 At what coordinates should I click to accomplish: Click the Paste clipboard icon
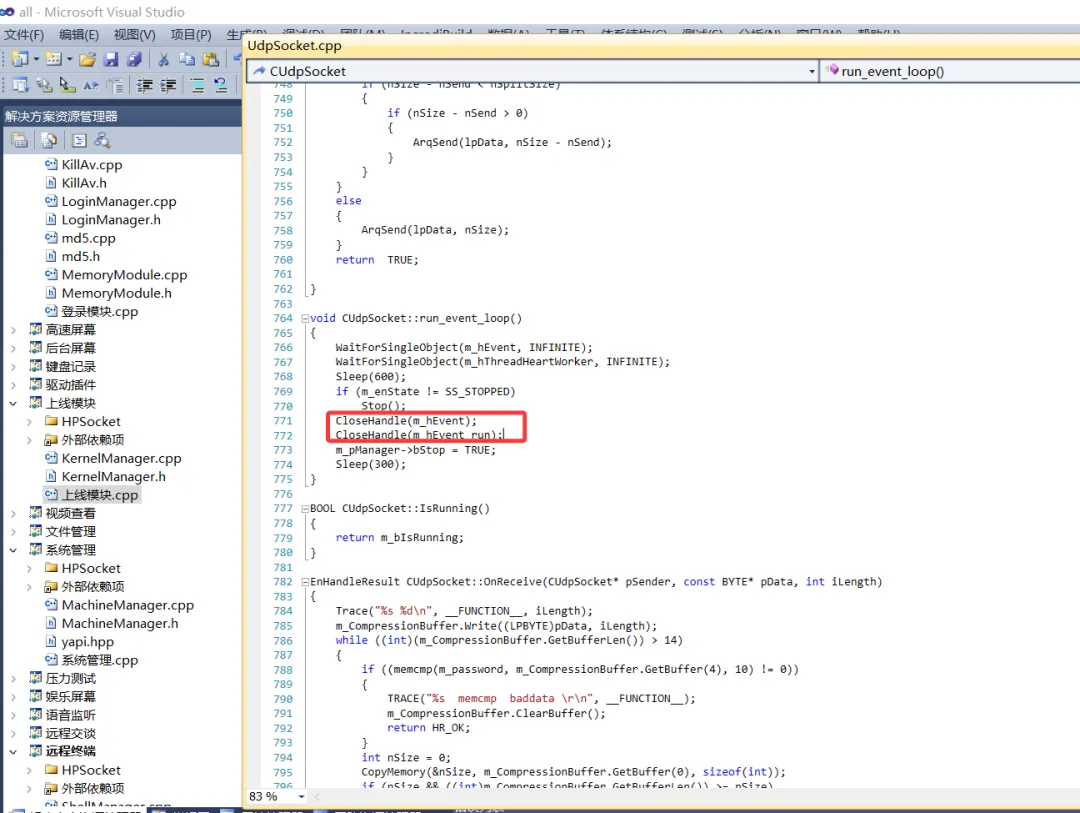[211, 59]
